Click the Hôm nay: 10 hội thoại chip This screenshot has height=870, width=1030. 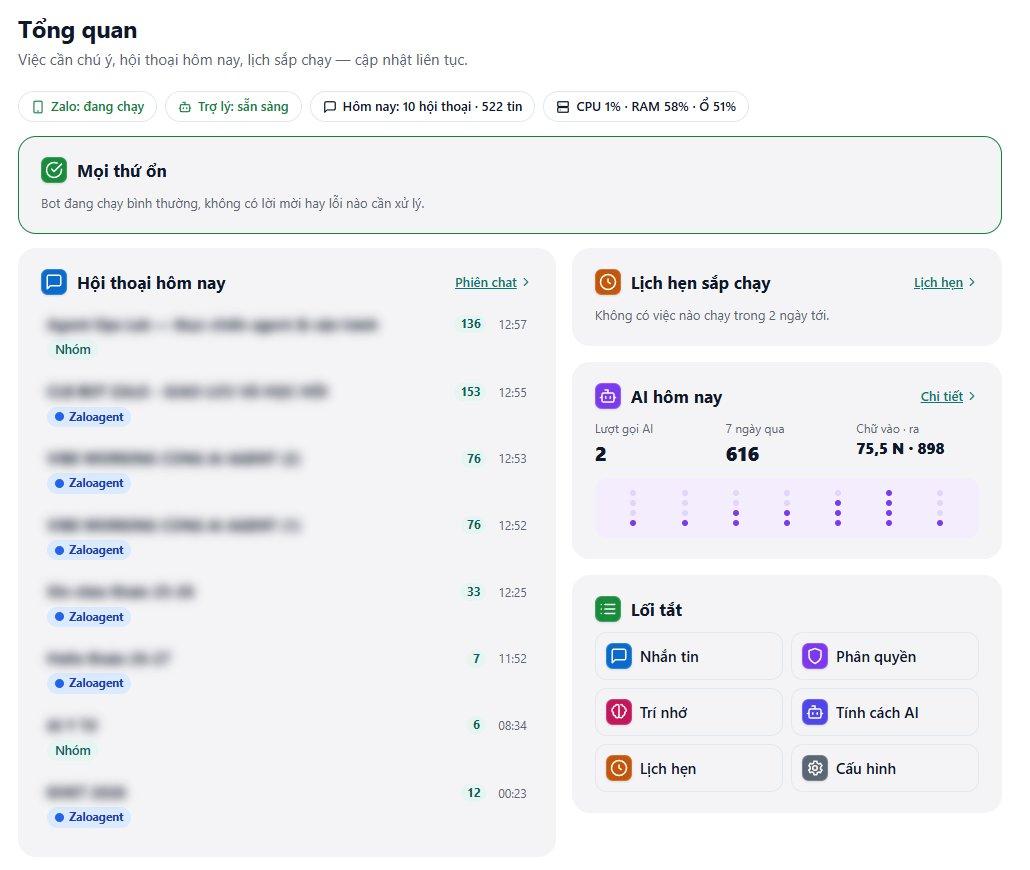tap(422, 106)
